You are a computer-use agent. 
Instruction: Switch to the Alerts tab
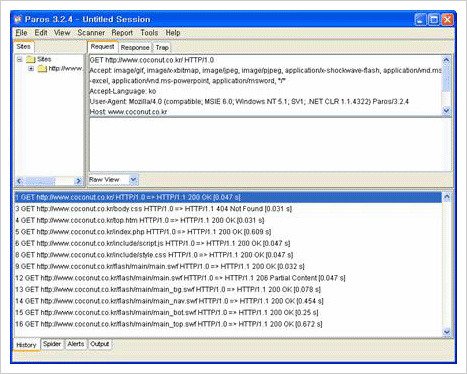[76, 344]
